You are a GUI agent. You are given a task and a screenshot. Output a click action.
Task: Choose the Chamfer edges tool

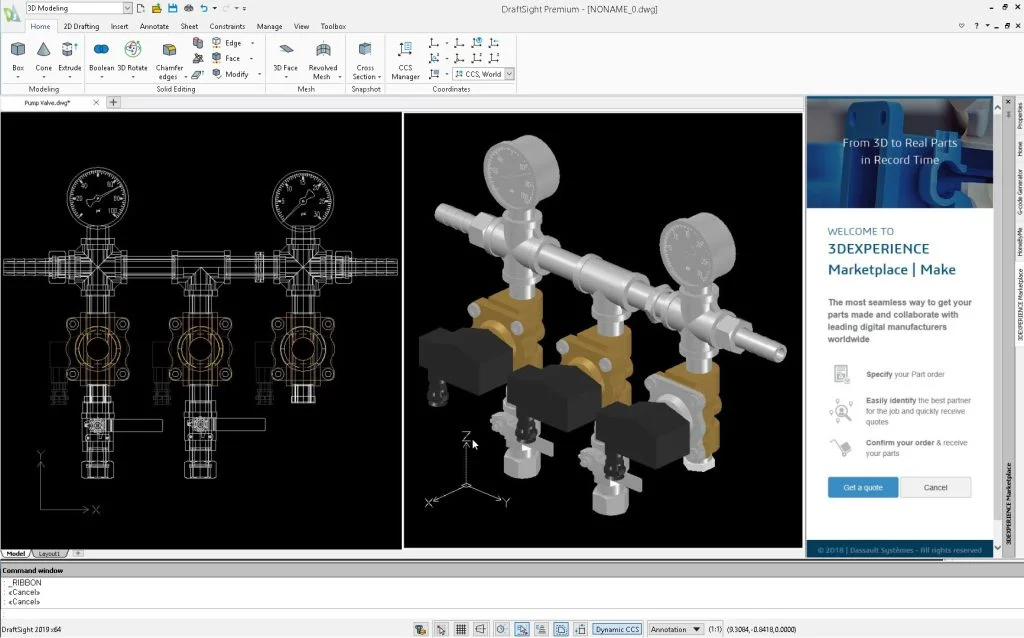point(168,55)
